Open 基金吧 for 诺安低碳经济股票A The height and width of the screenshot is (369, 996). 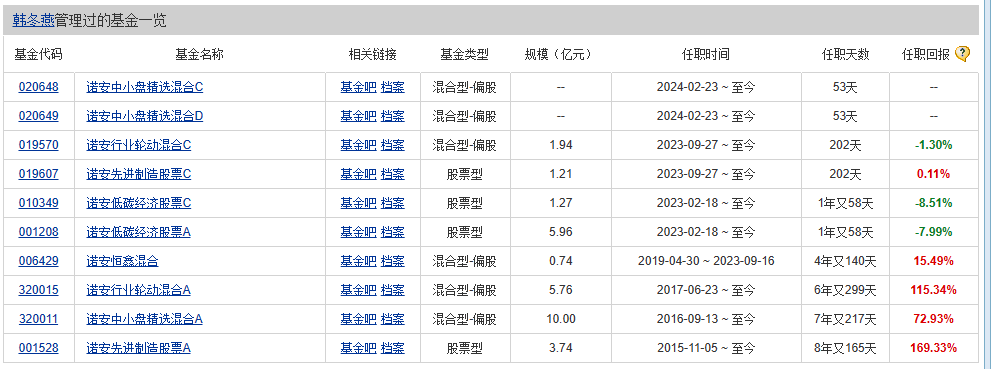(x=358, y=232)
